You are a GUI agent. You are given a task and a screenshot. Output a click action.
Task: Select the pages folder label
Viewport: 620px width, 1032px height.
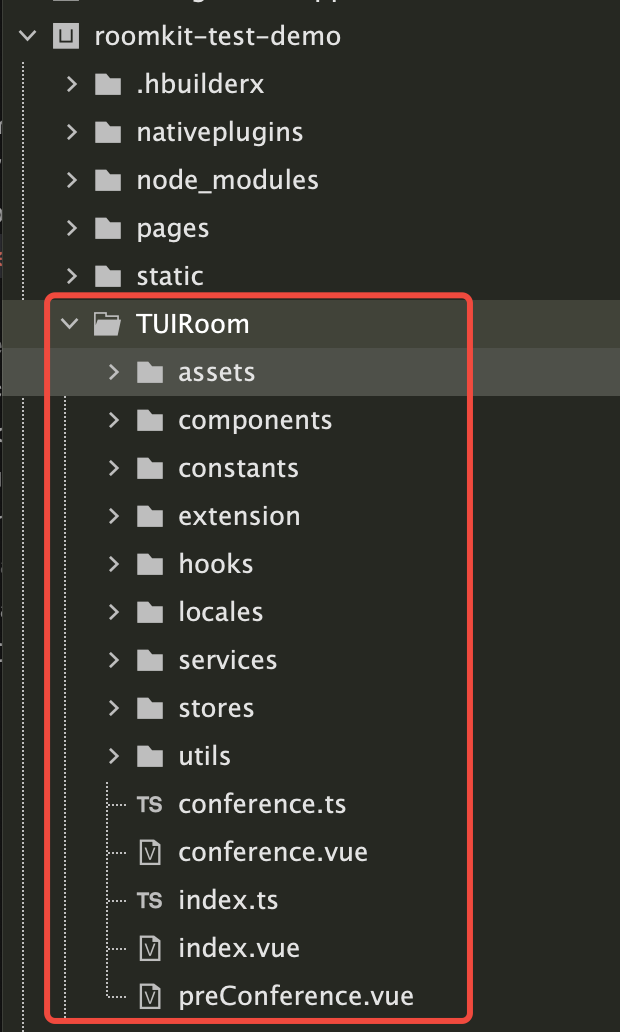tap(172, 228)
